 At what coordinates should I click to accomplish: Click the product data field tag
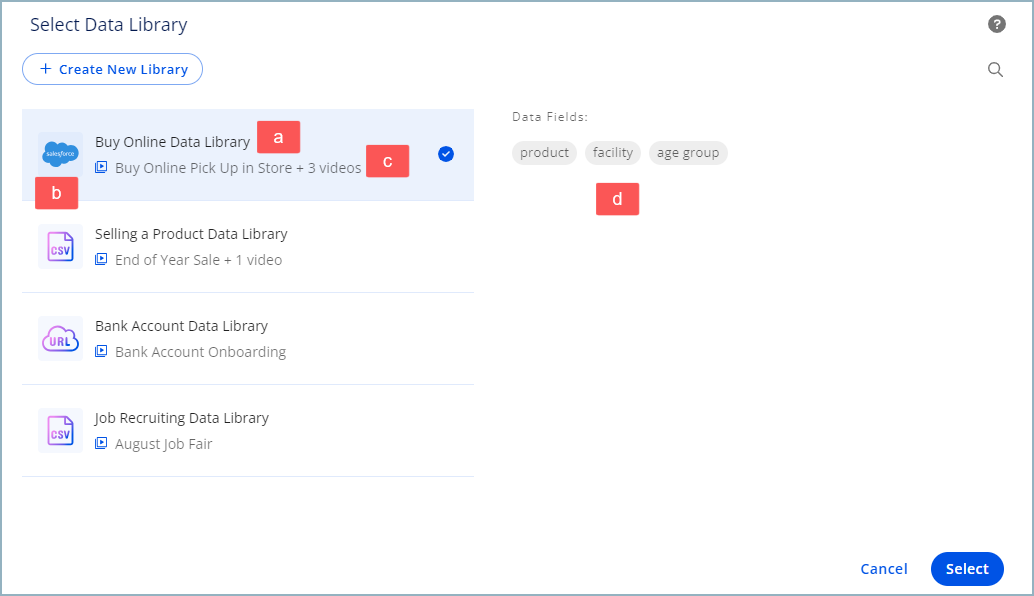click(544, 153)
